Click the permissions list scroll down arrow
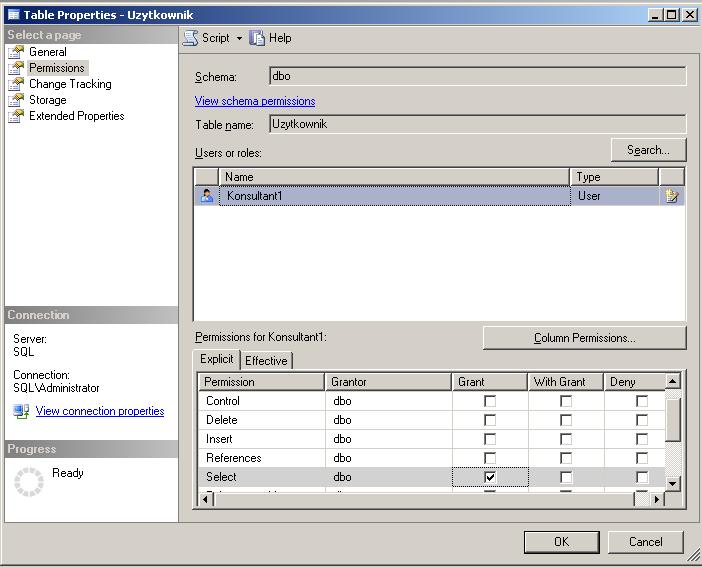This screenshot has width=702, height=567. [672, 483]
